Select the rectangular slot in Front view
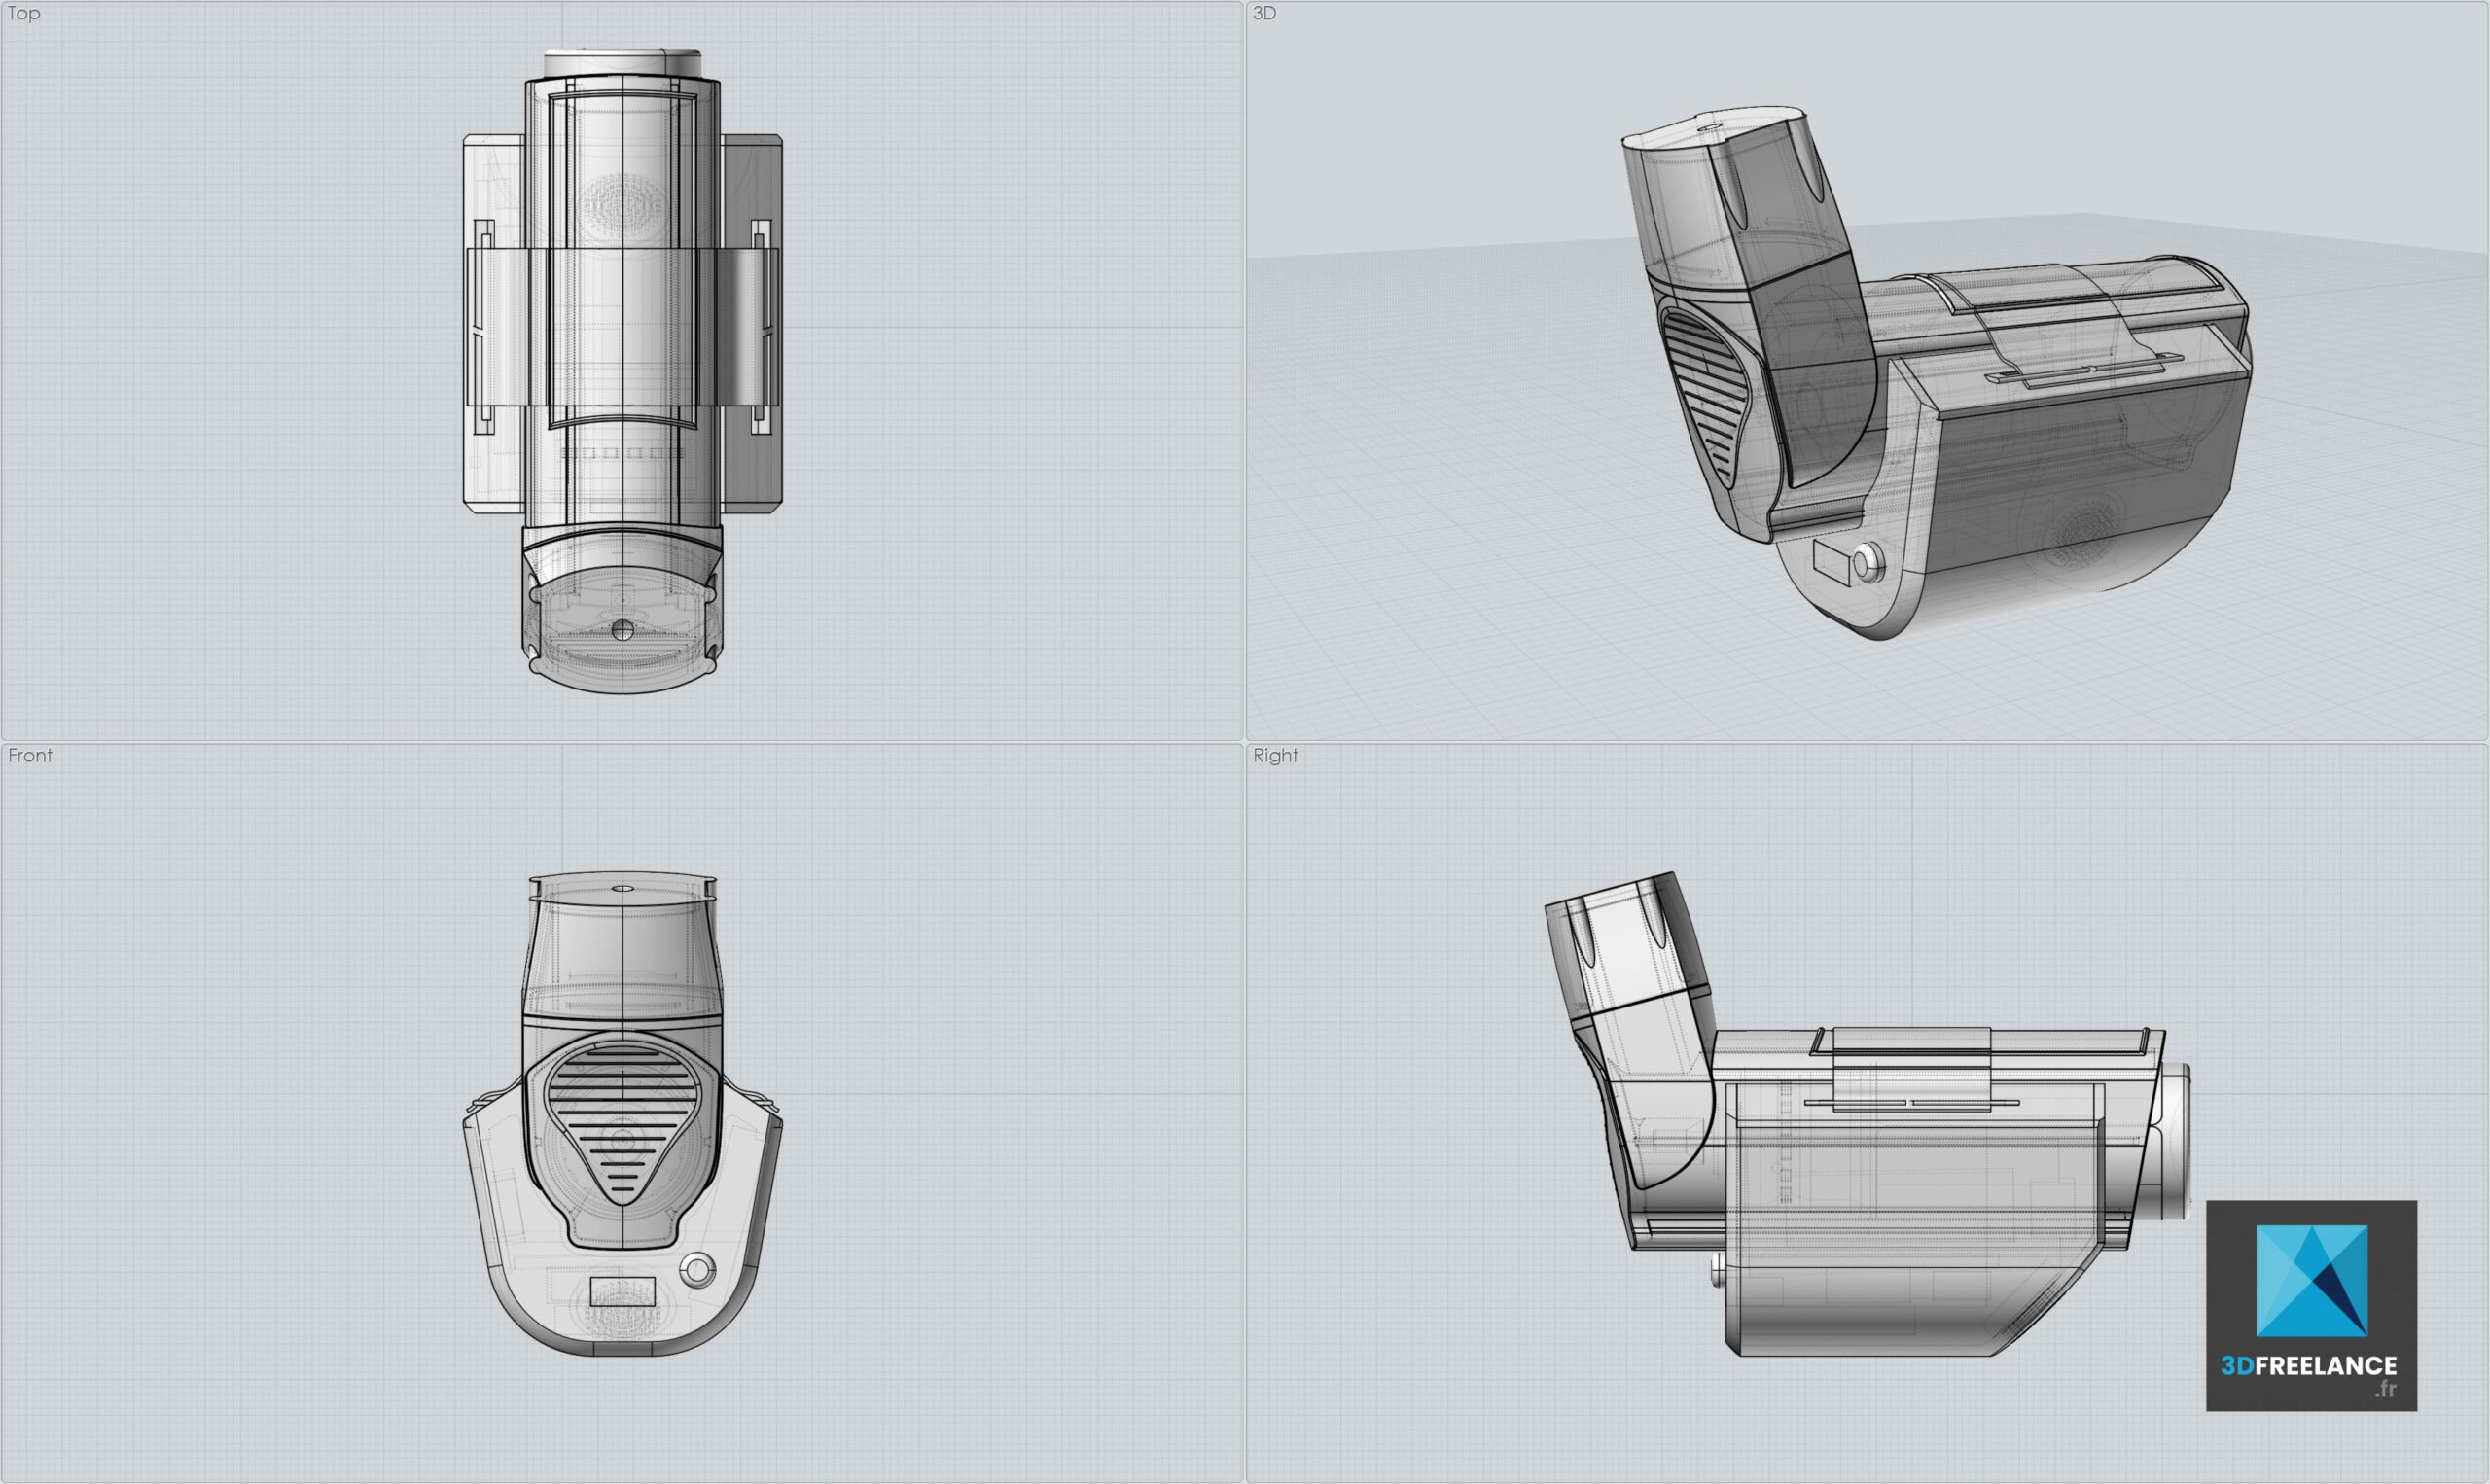 622,1291
